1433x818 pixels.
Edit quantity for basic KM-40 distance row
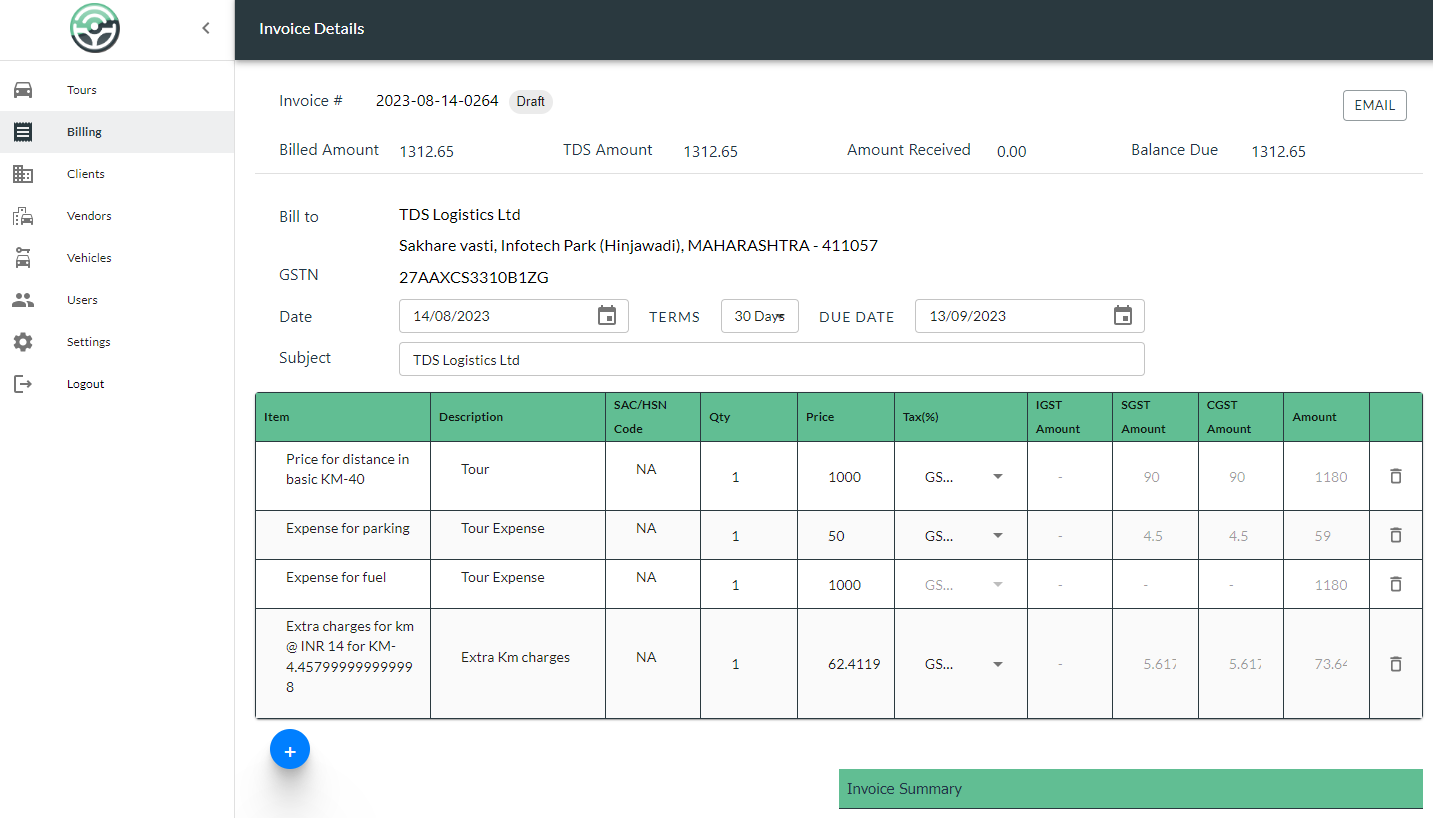[749, 477]
